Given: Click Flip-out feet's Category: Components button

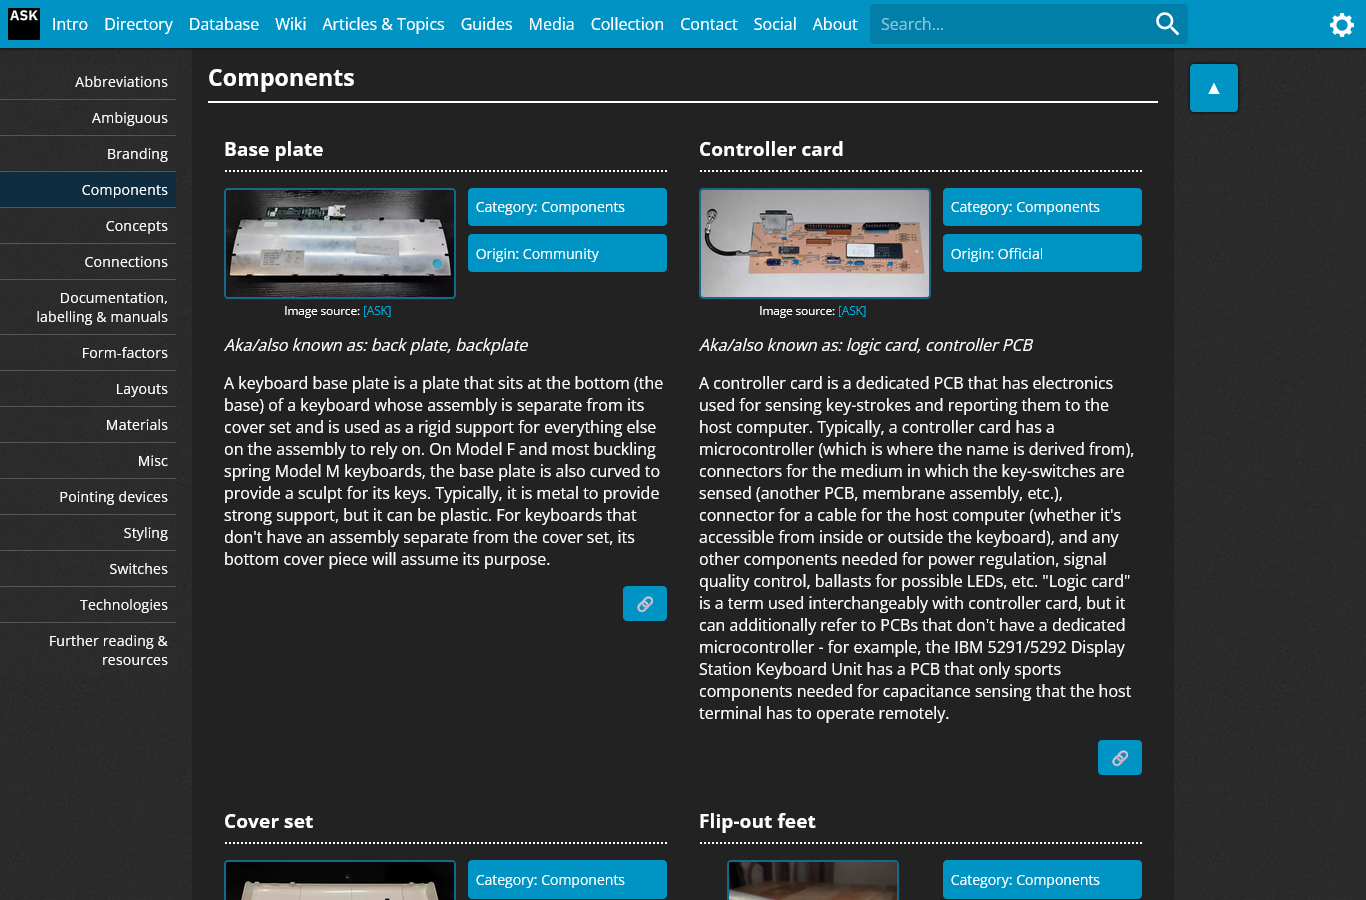Looking at the screenshot, I should [1042, 880].
